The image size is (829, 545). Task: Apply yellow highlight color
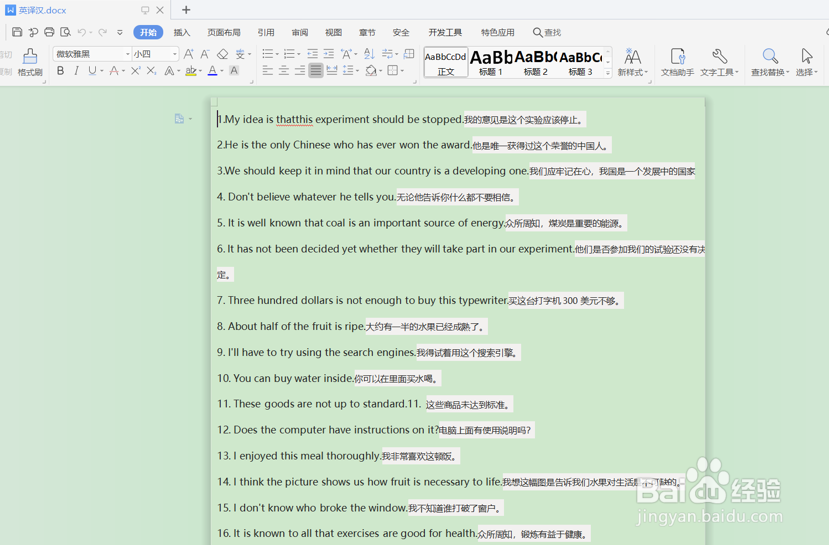click(191, 71)
